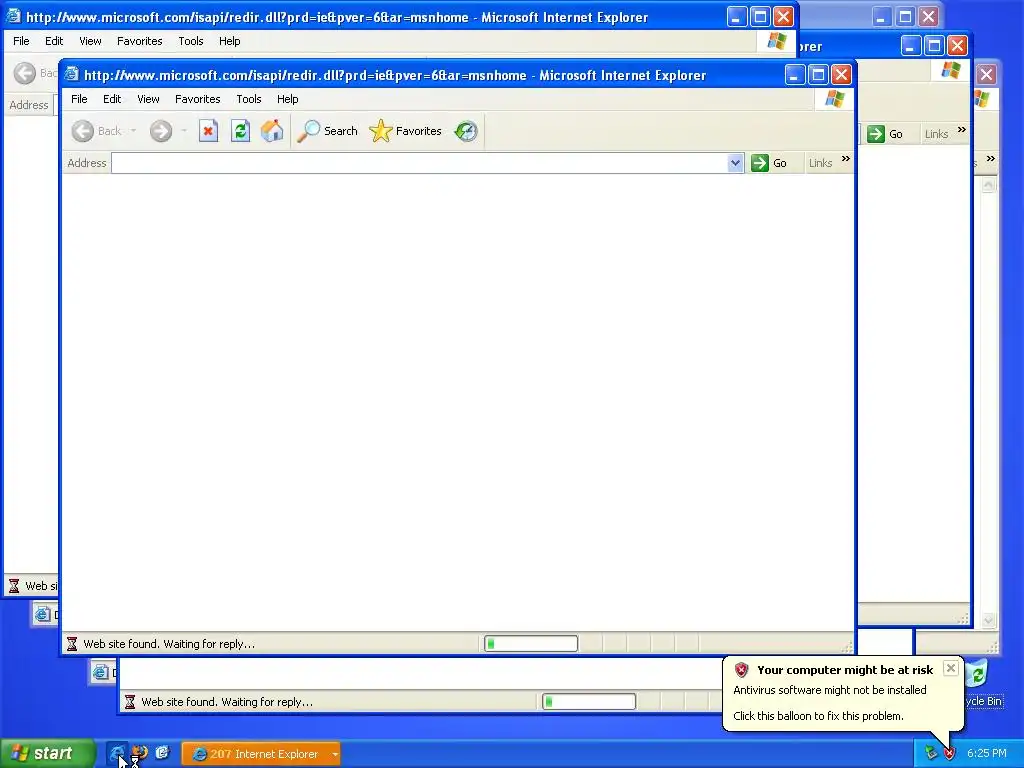Click IE page icon in front title bar
This screenshot has height=768, width=1024.
[x=72, y=74]
